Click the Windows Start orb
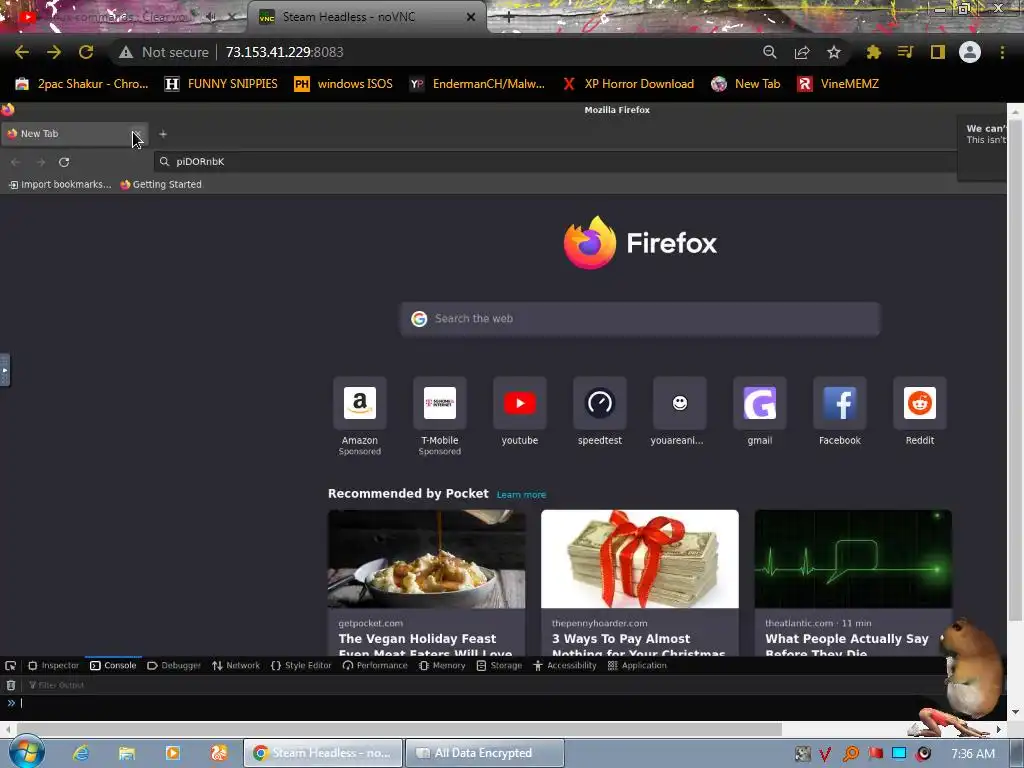The image size is (1024, 768). click(26, 752)
